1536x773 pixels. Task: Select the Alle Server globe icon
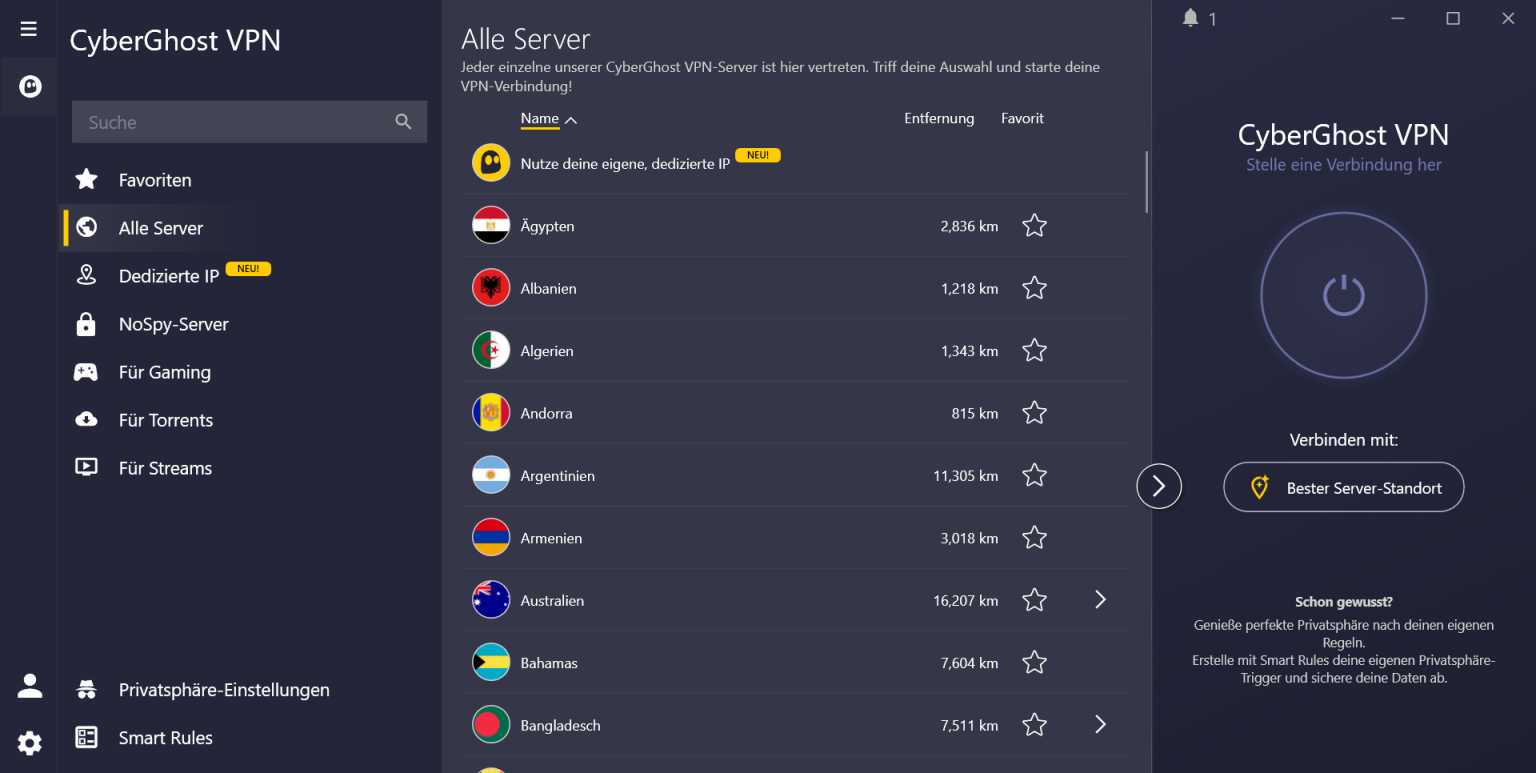(x=86, y=227)
